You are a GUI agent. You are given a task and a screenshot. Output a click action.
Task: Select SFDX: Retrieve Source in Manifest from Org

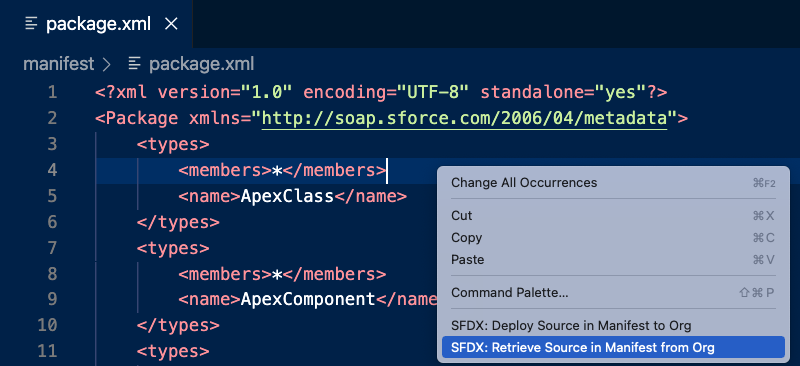pos(613,348)
